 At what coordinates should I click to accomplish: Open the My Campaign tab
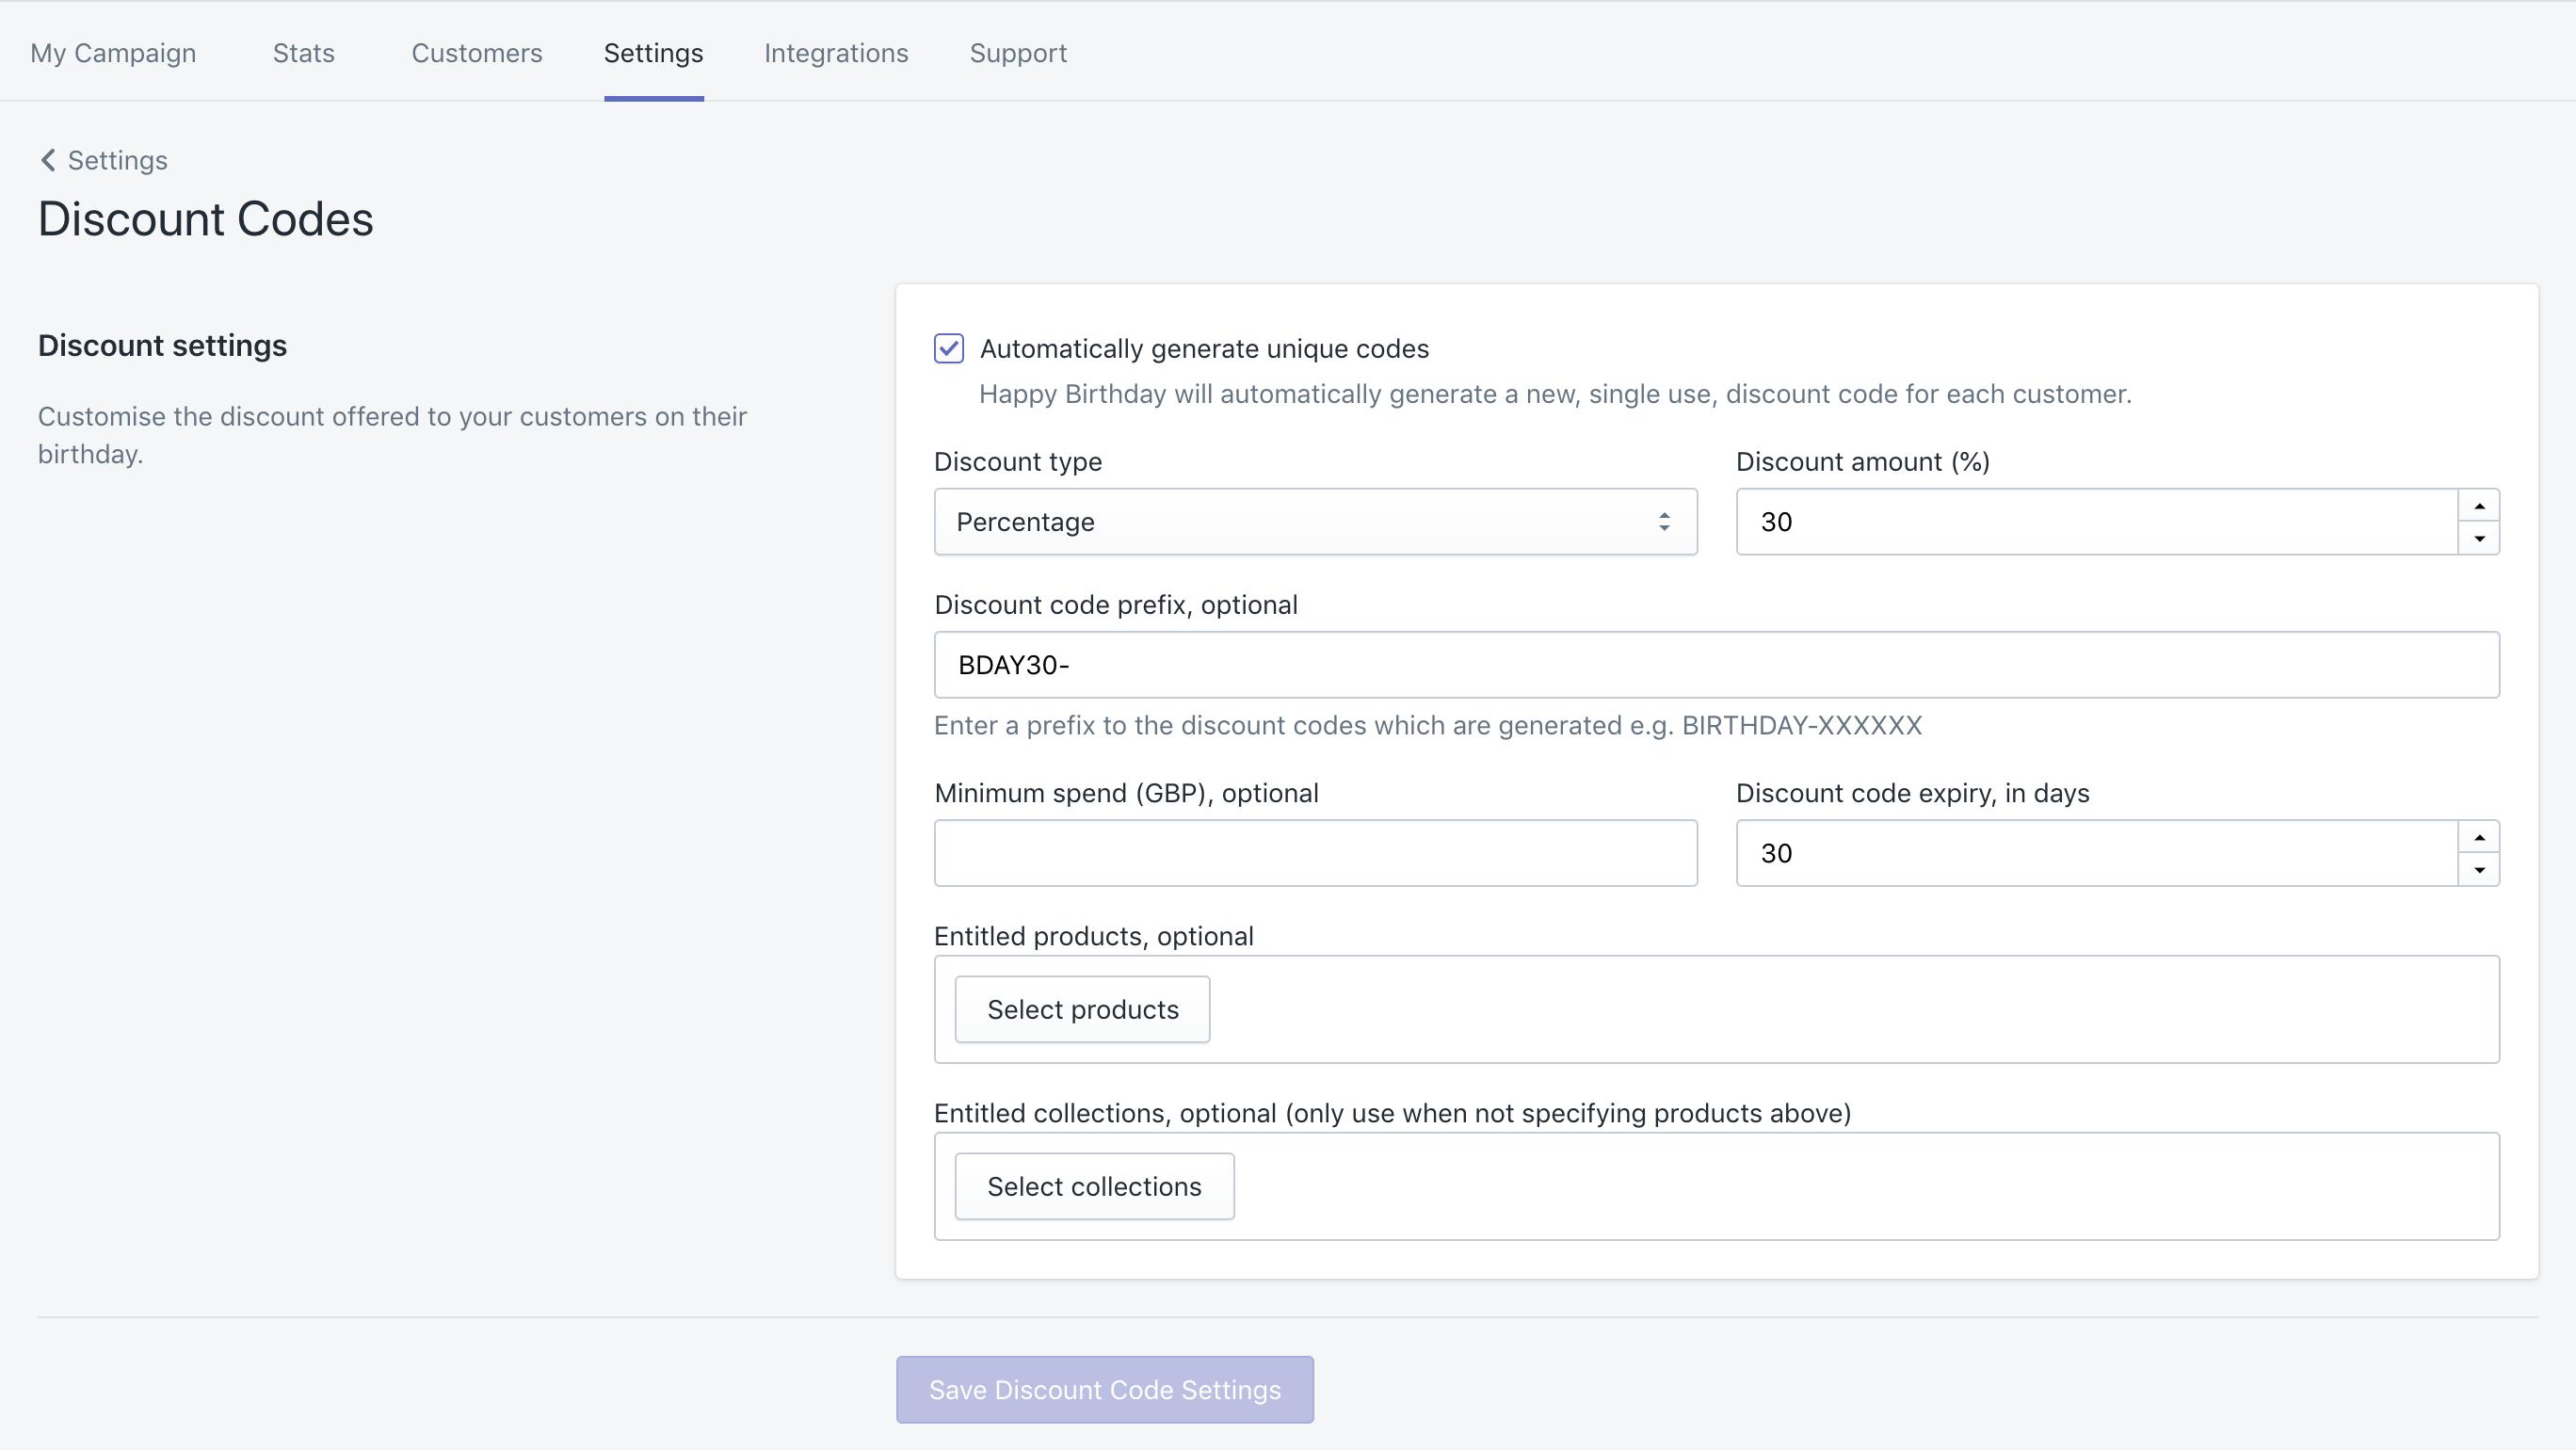tap(113, 53)
